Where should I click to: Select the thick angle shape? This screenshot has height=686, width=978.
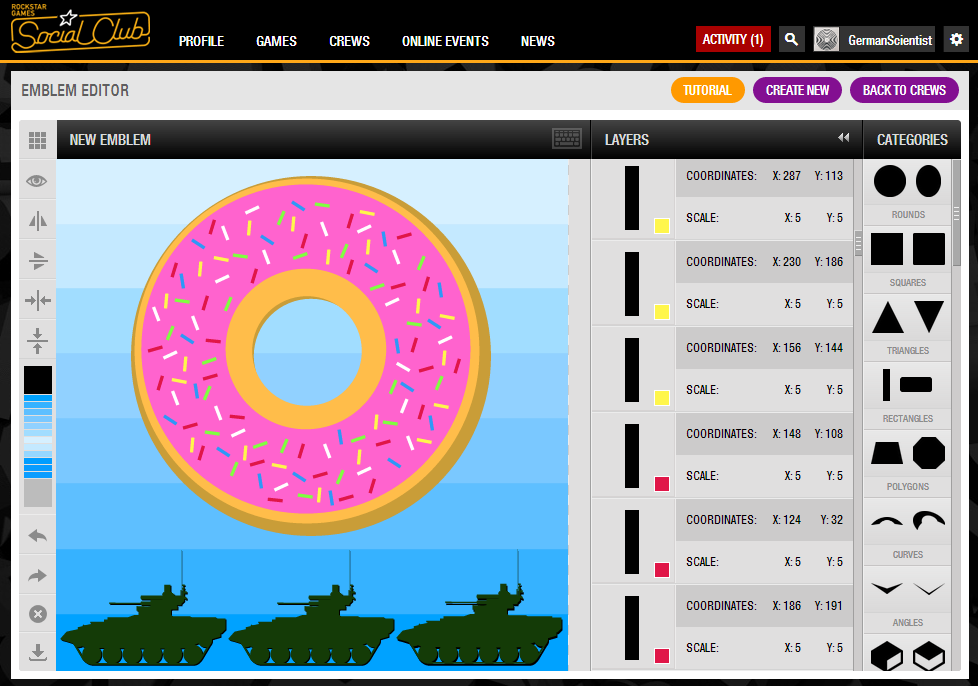(887, 588)
